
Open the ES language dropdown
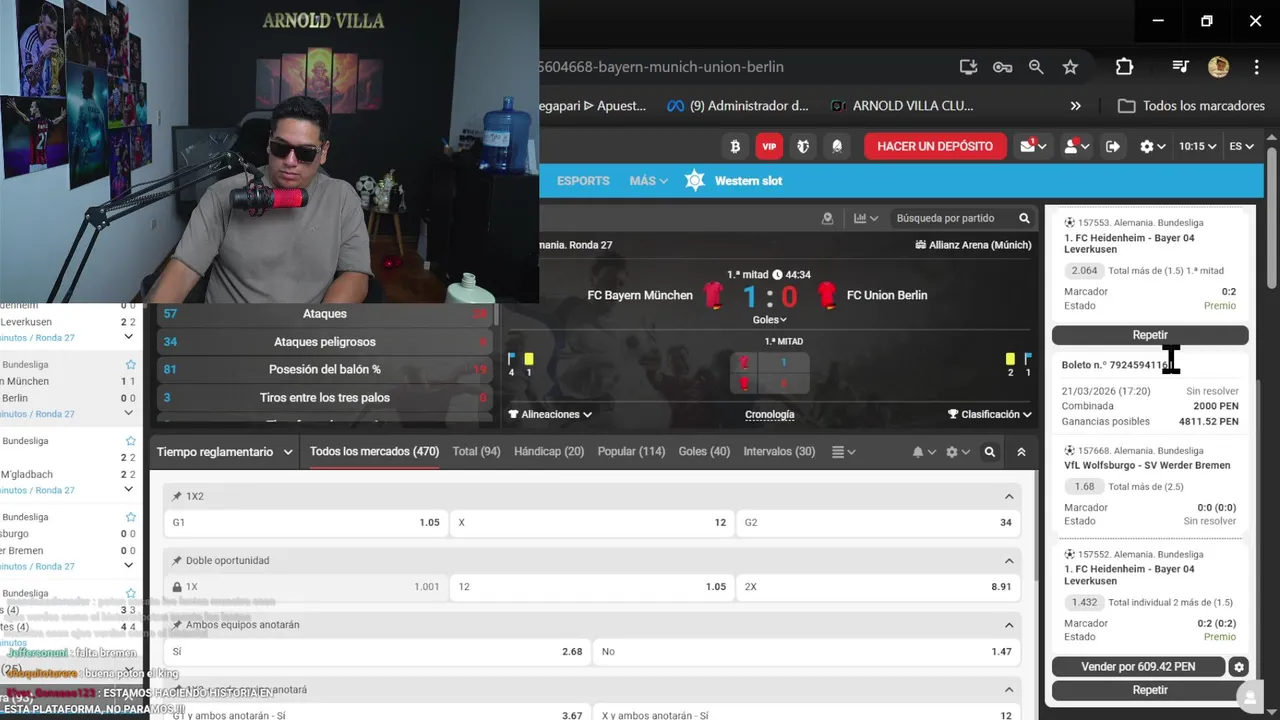pyautogui.click(x=1241, y=146)
